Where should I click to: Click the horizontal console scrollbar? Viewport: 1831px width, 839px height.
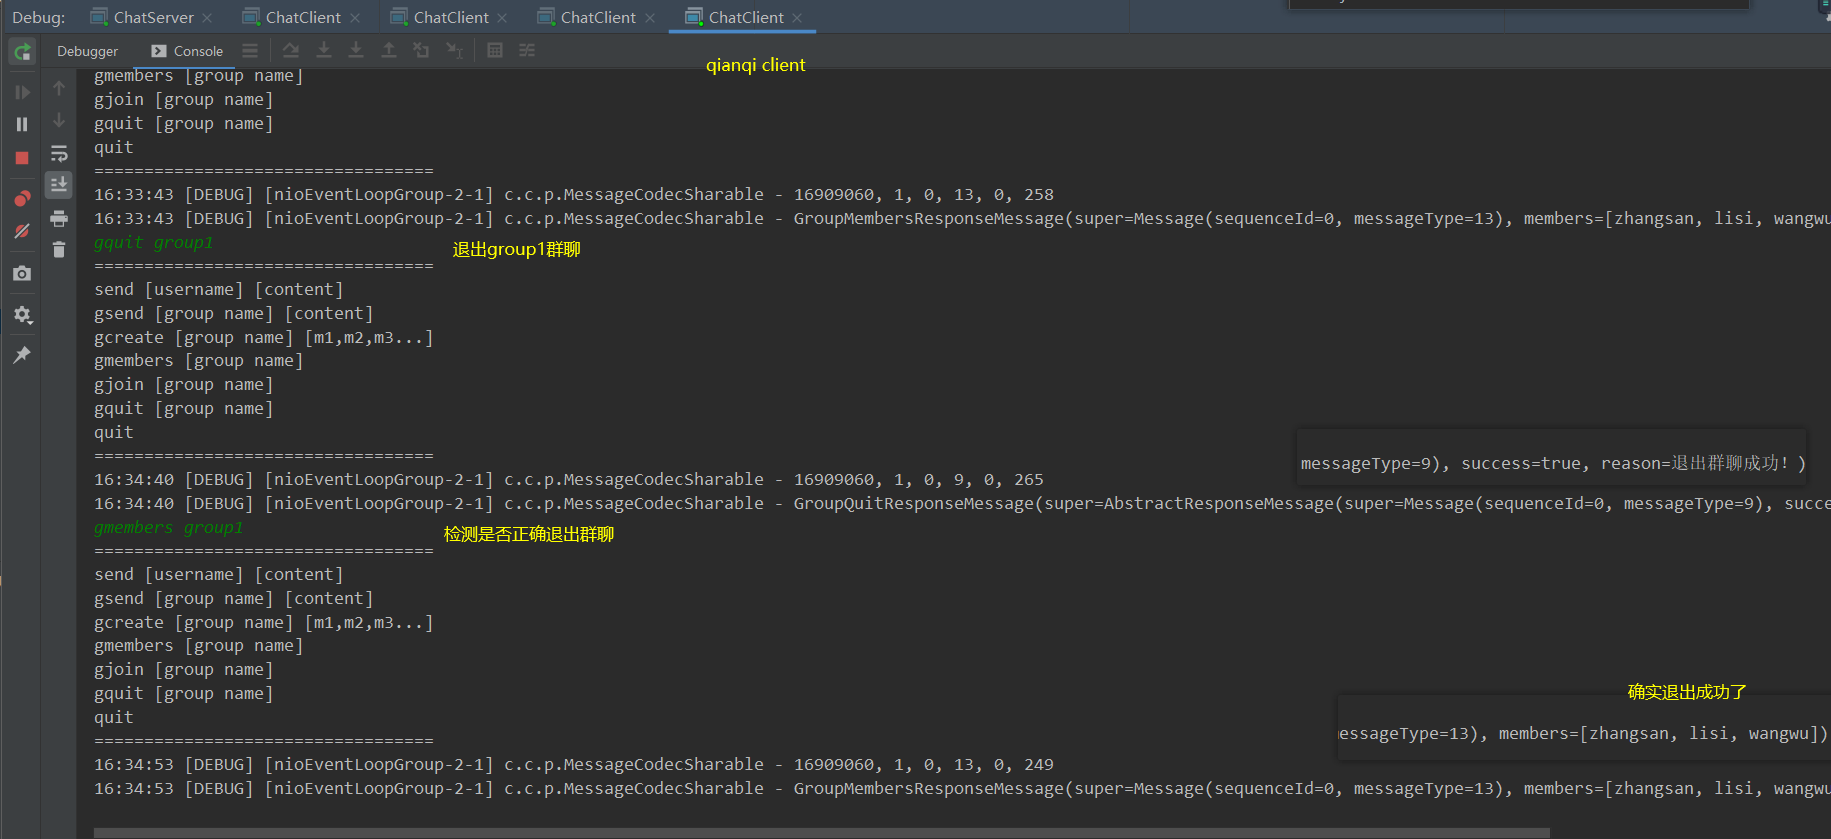821,832
